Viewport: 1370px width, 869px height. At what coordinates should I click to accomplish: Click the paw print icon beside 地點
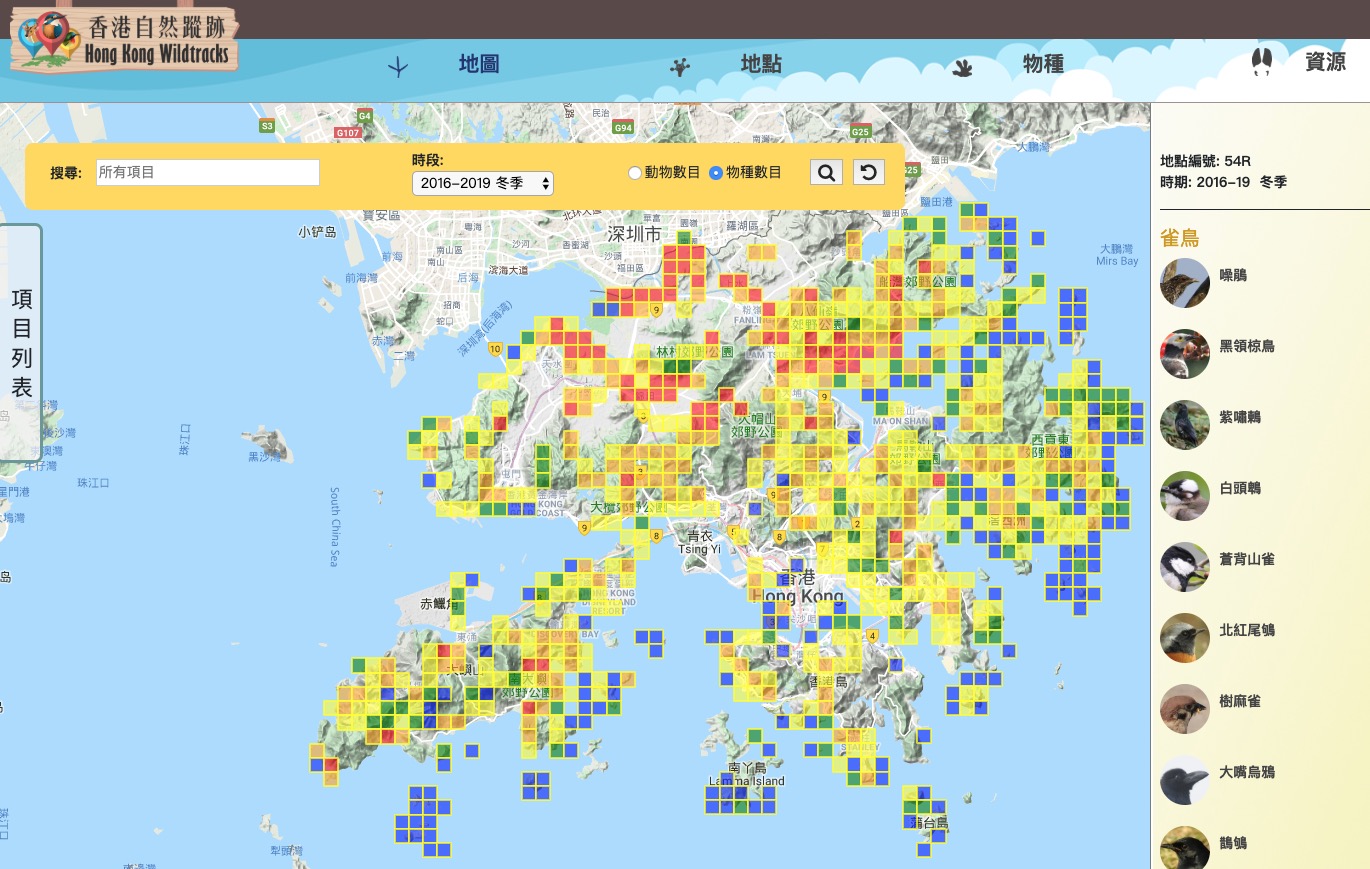(x=680, y=68)
